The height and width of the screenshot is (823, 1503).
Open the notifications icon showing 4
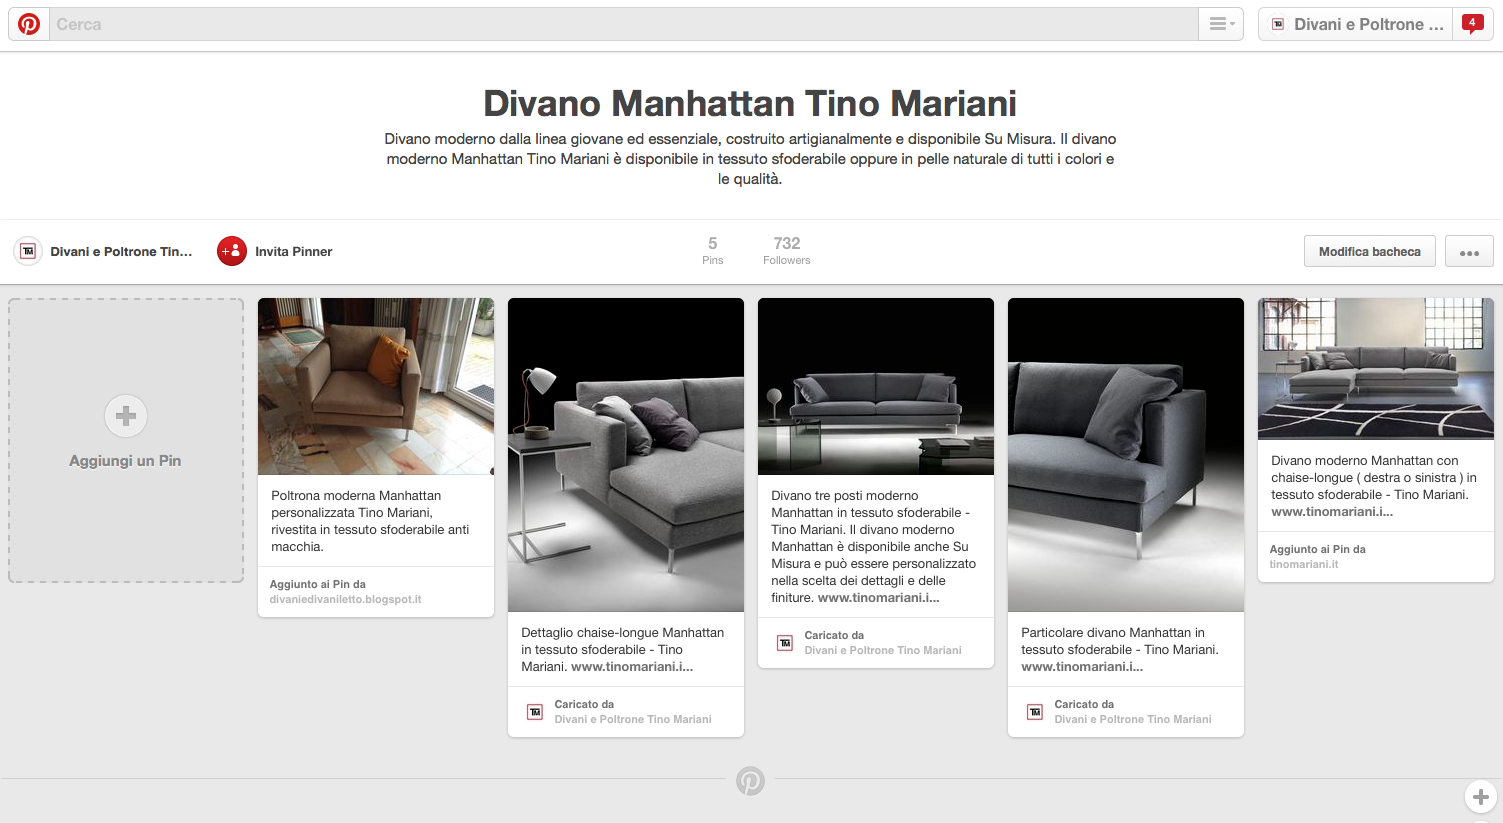pos(1472,24)
